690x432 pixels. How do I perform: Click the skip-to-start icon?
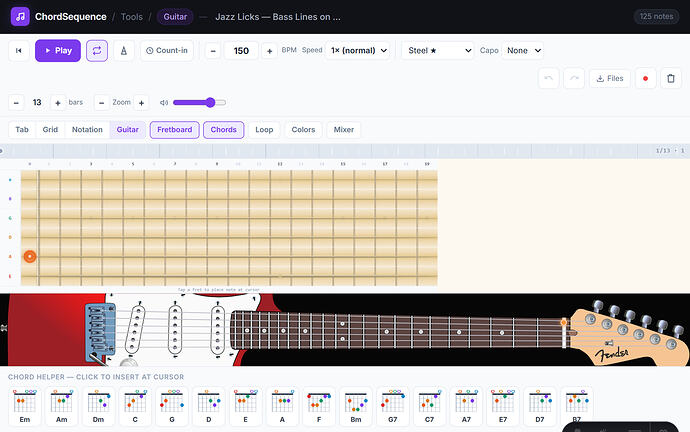[18, 51]
